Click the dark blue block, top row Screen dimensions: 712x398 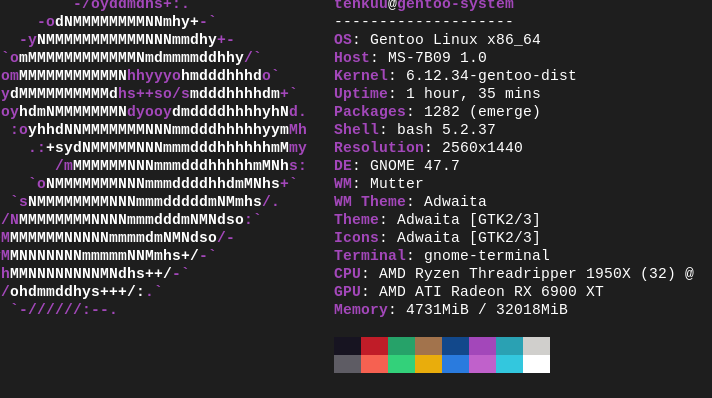pyautogui.click(x=455, y=346)
